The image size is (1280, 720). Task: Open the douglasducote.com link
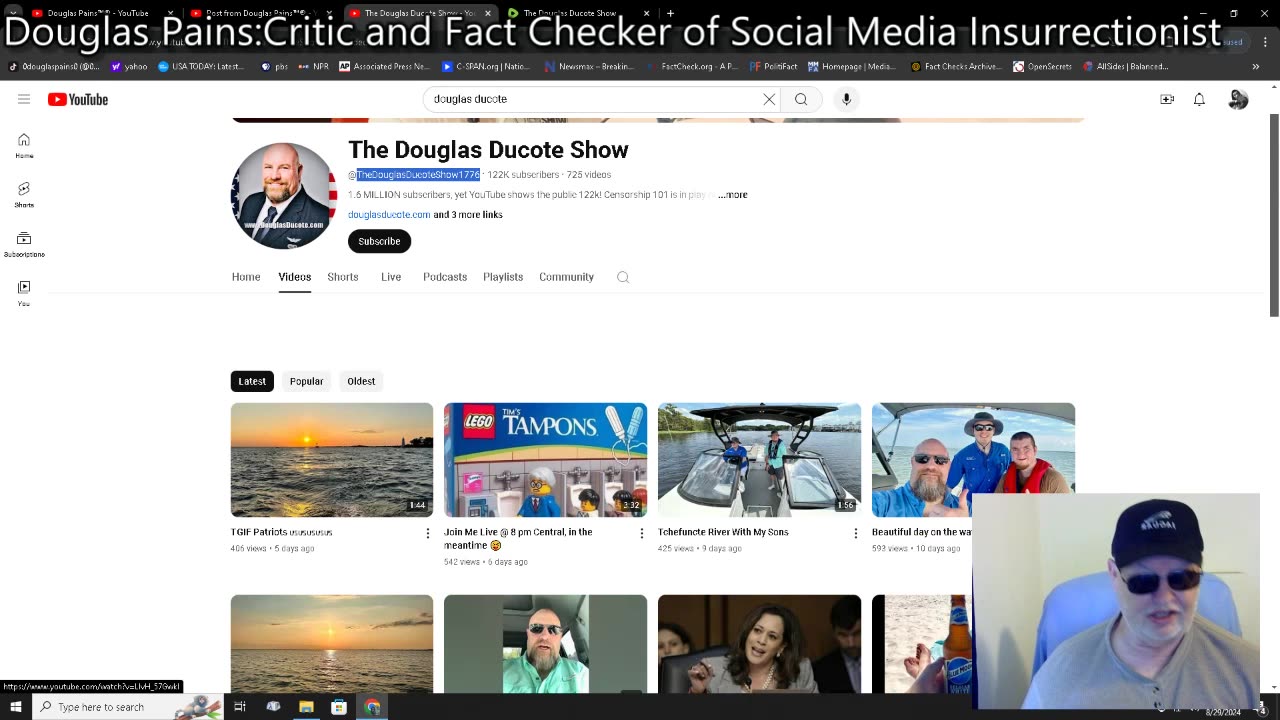[x=389, y=215]
